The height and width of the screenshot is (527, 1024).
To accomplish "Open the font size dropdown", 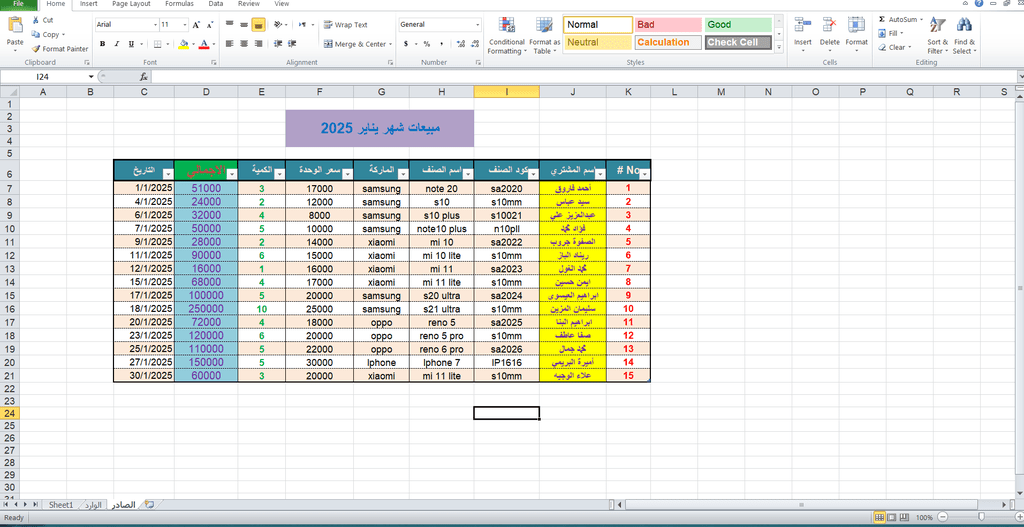I will click(183, 25).
